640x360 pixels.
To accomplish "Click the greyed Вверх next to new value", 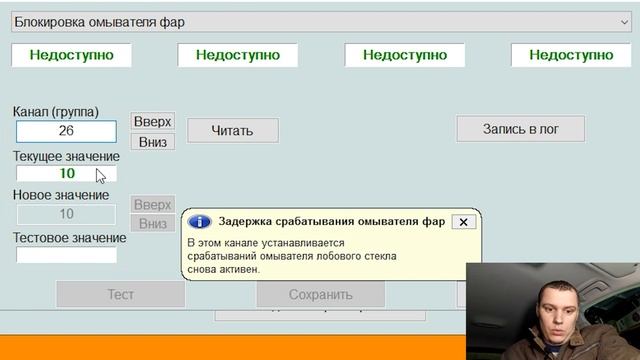I will coord(153,204).
